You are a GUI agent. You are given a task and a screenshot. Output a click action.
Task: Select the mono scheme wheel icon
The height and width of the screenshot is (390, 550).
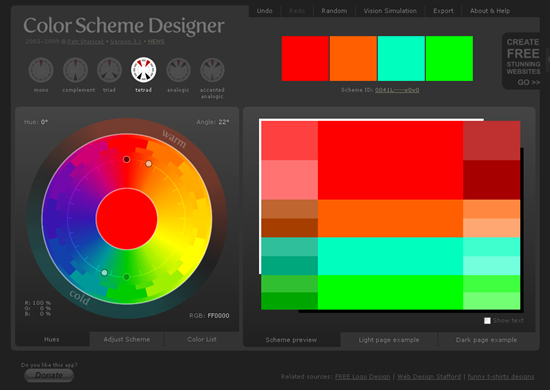coord(41,70)
